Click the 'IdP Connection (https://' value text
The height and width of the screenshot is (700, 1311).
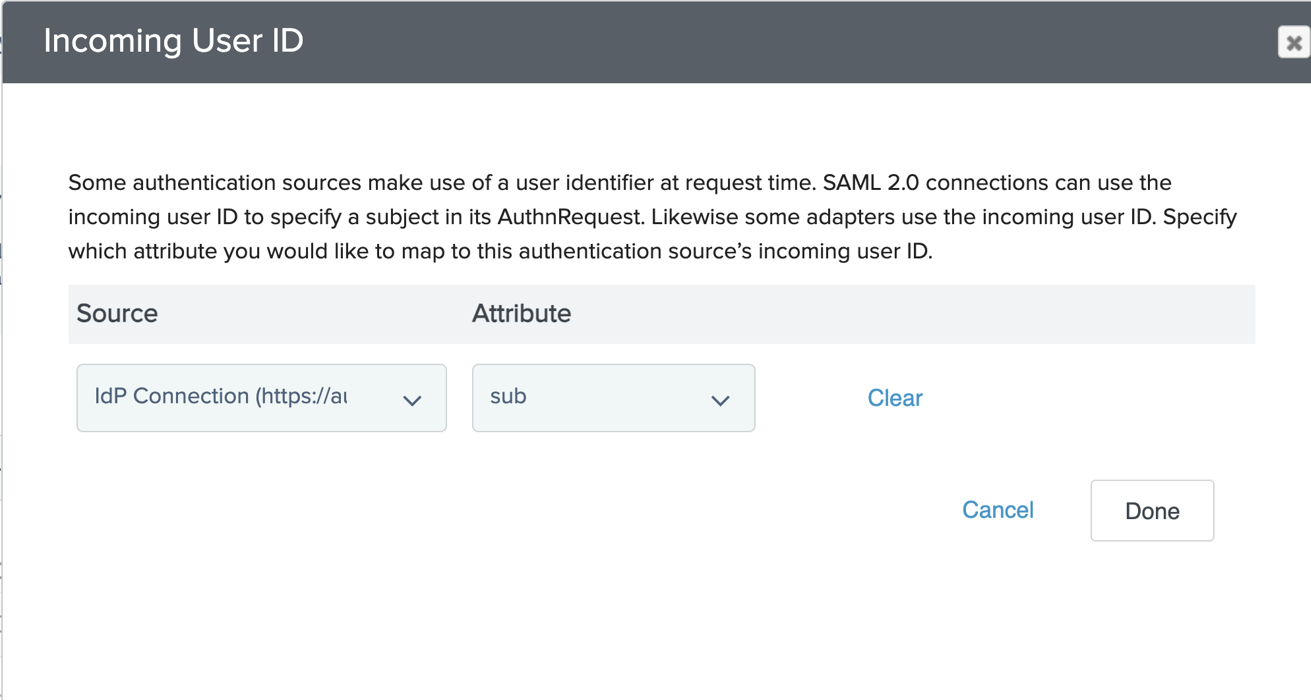point(220,396)
